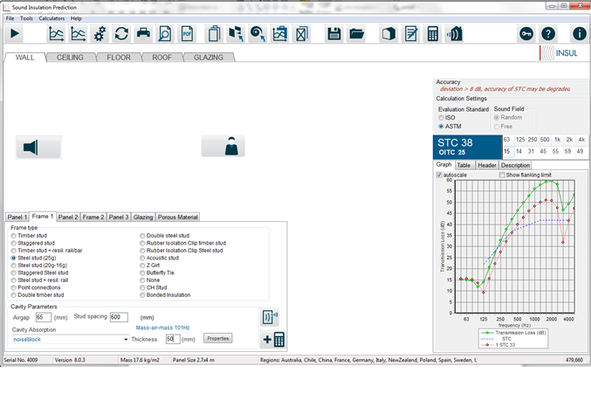Click the crossed-out page icon
This screenshot has width=591, height=395.
click(x=302, y=34)
